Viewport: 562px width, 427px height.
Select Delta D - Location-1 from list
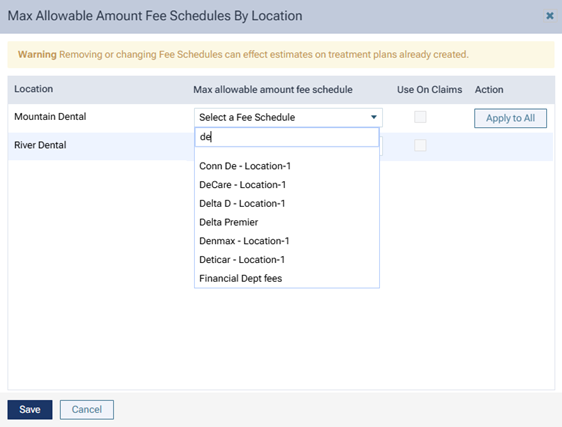pyautogui.click(x=242, y=203)
